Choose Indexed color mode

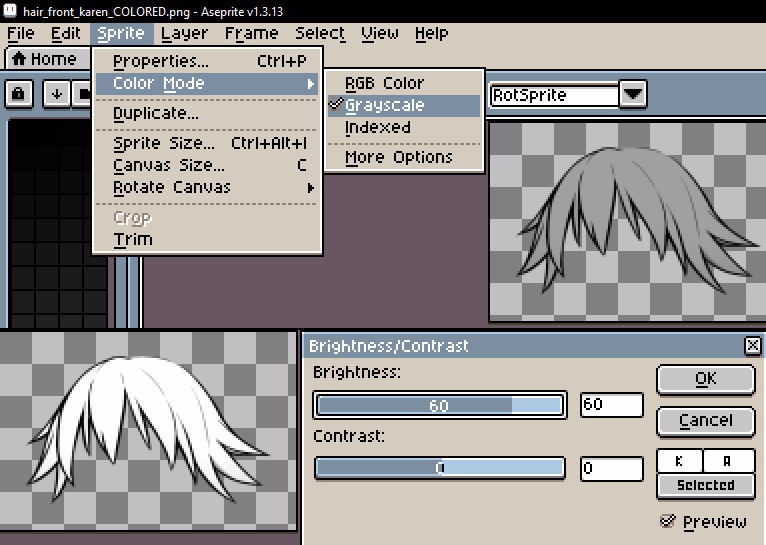(x=377, y=127)
